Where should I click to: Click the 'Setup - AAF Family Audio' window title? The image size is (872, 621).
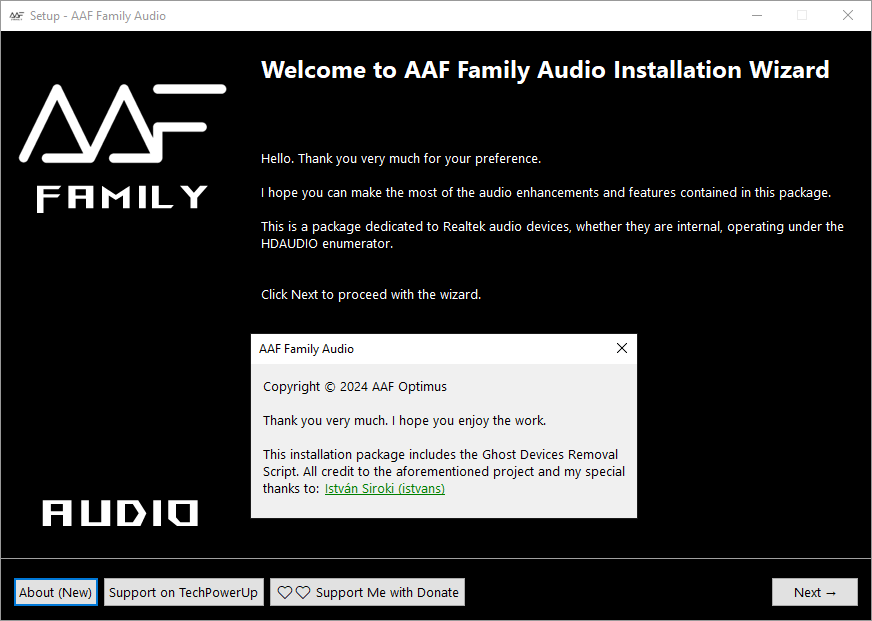pos(98,16)
